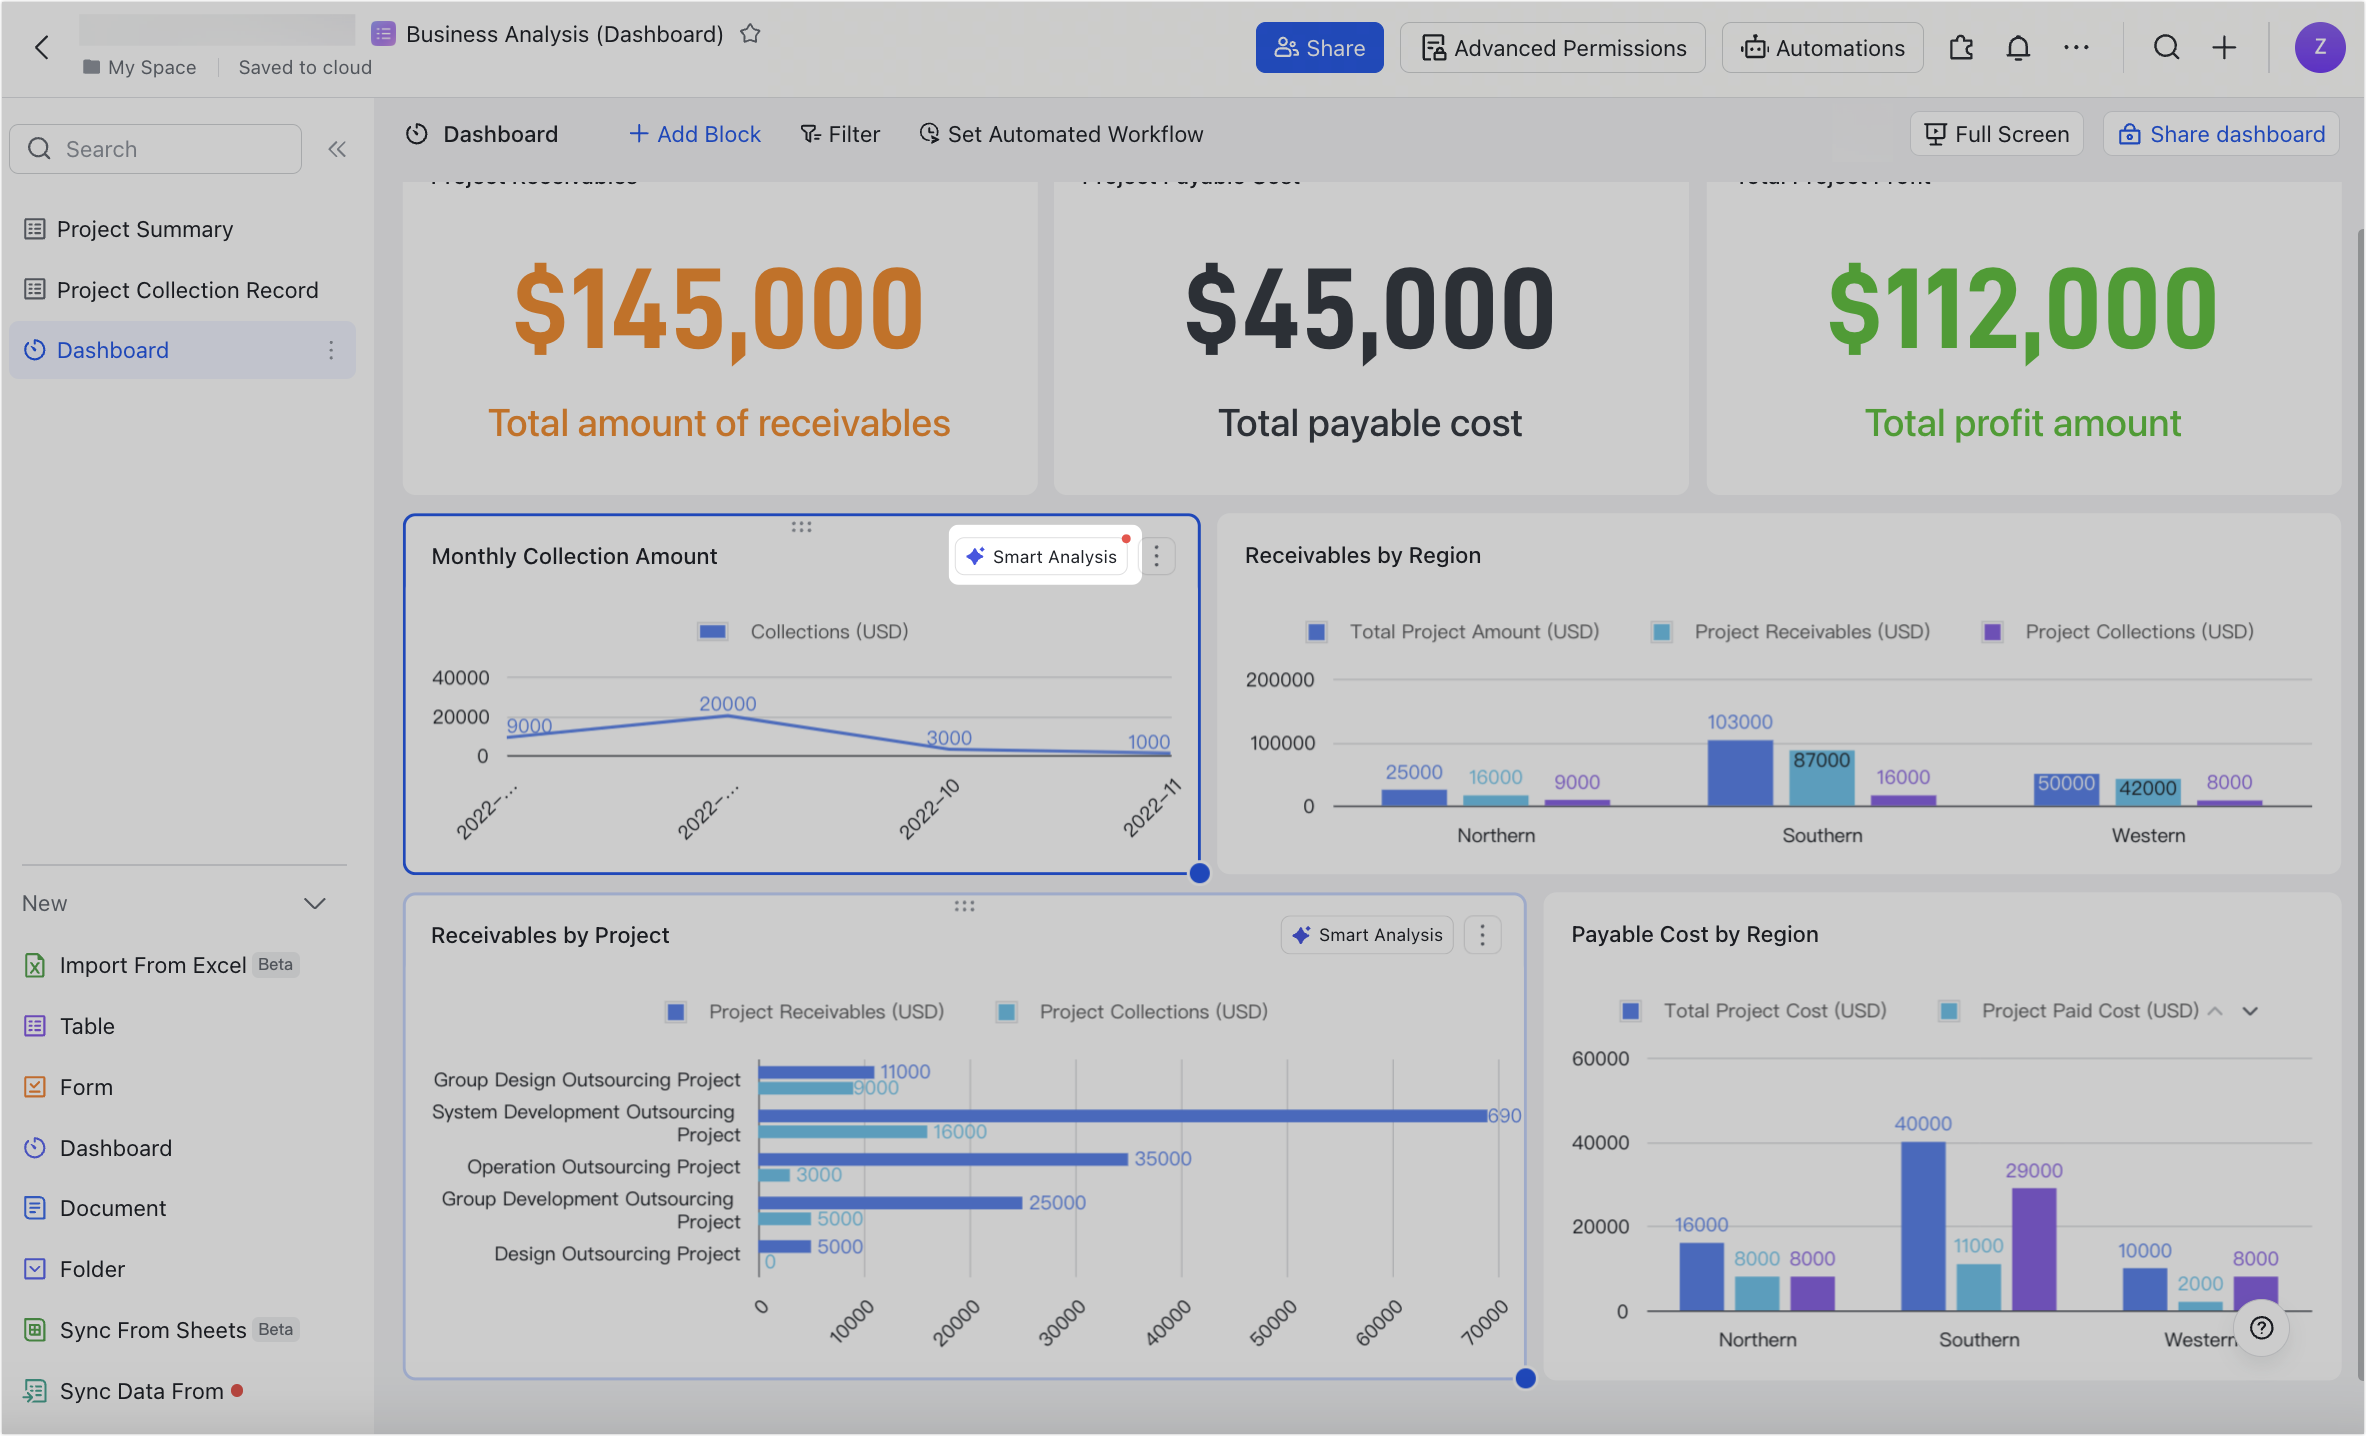
Task: Add a new block with Add Block
Action: pyautogui.click(x=694, y=133)
